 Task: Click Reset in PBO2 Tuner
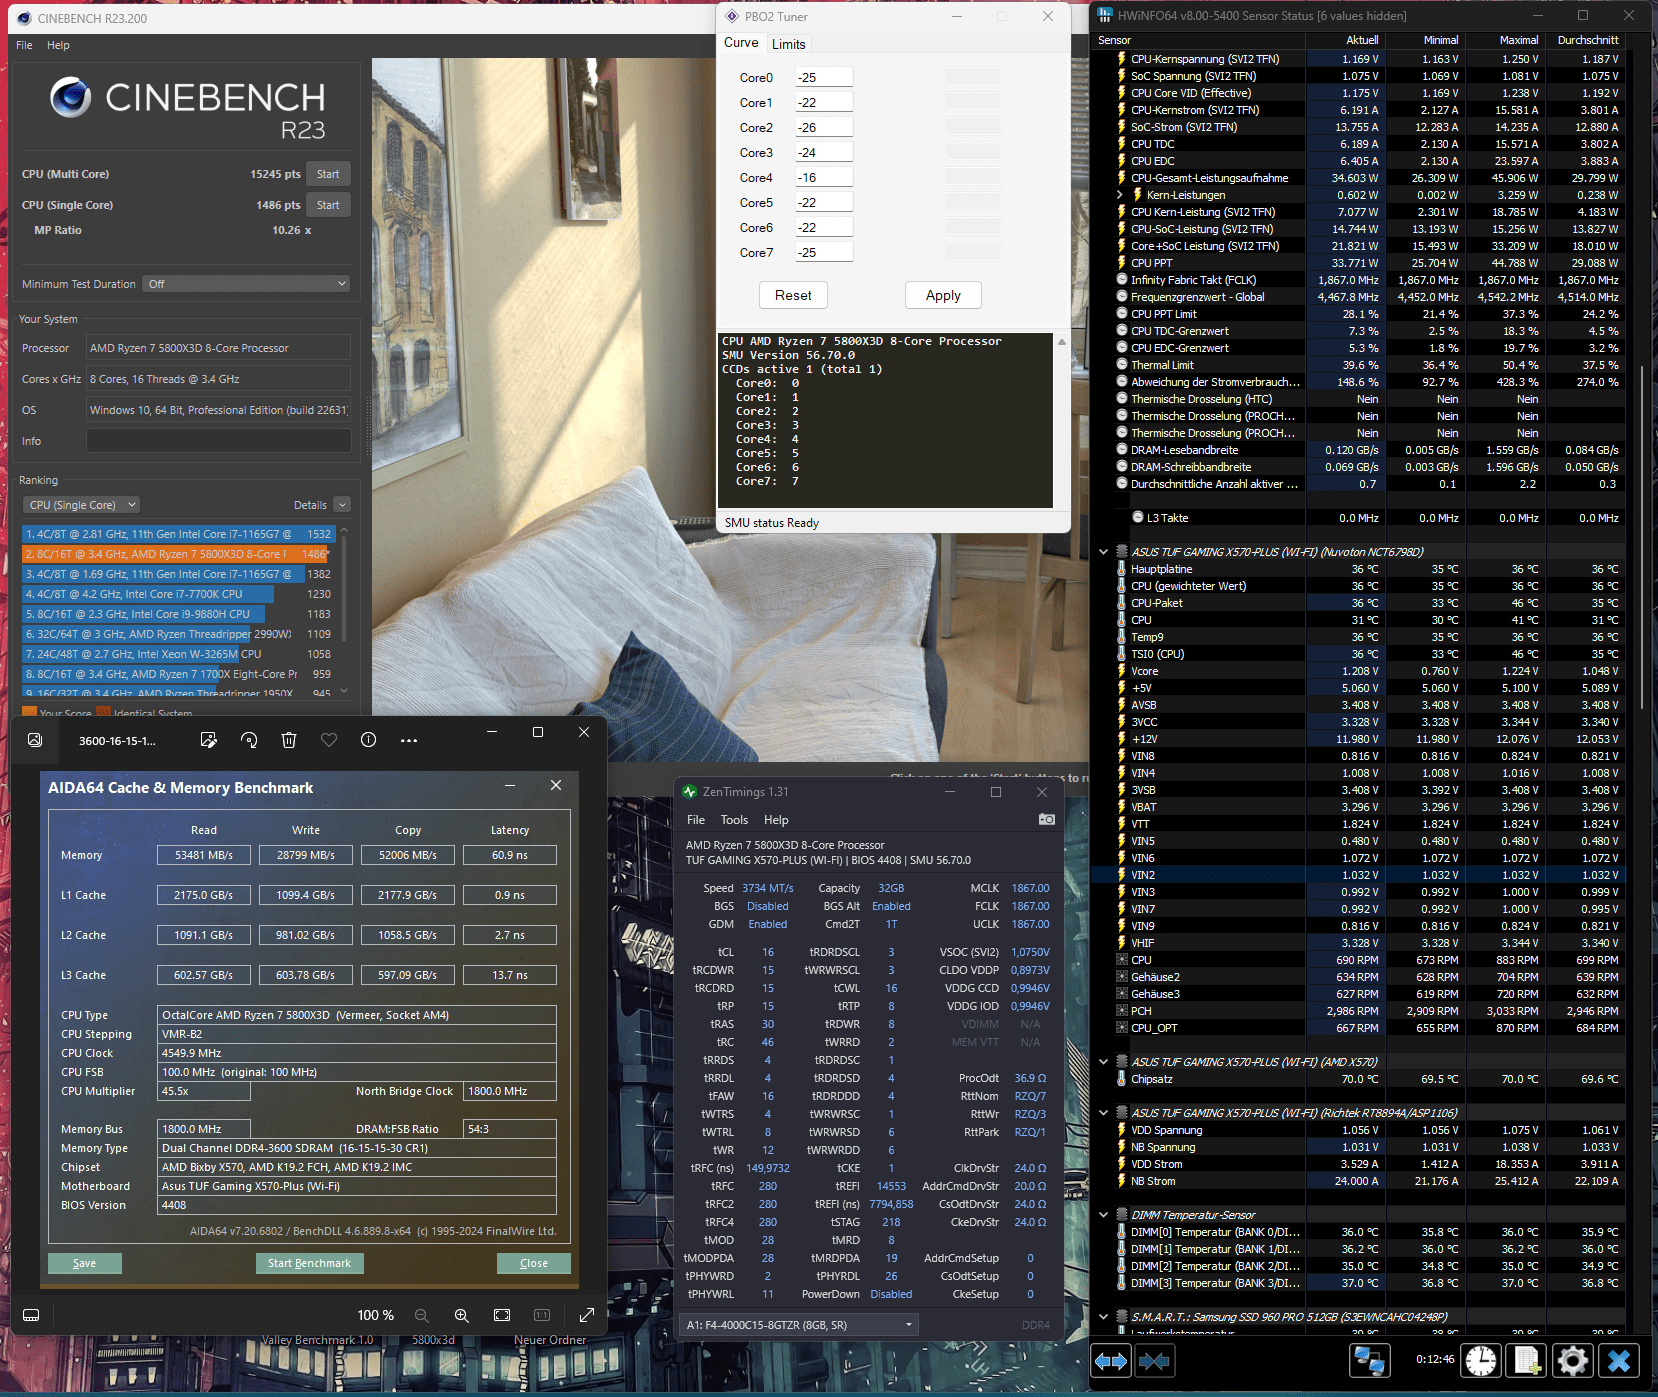pyautogui.click(x=793, y=295)
